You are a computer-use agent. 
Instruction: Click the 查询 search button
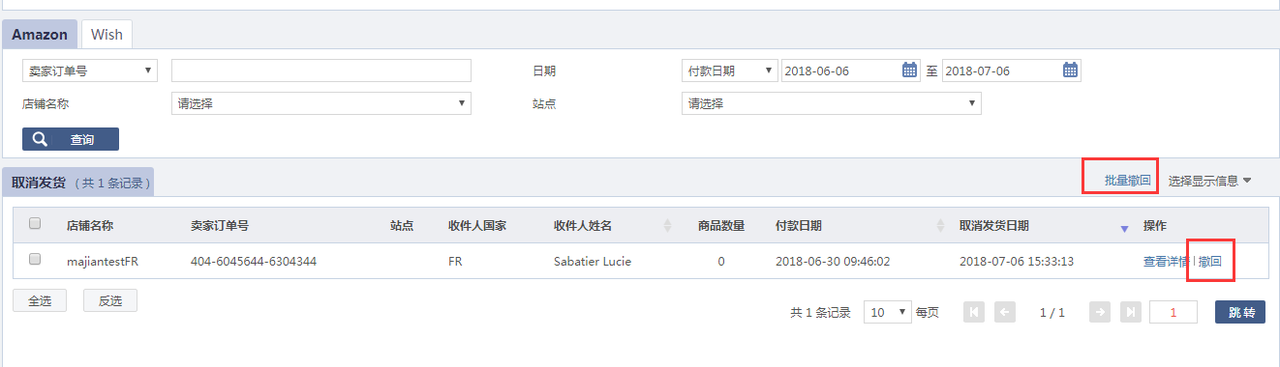[x=70, y=139]
